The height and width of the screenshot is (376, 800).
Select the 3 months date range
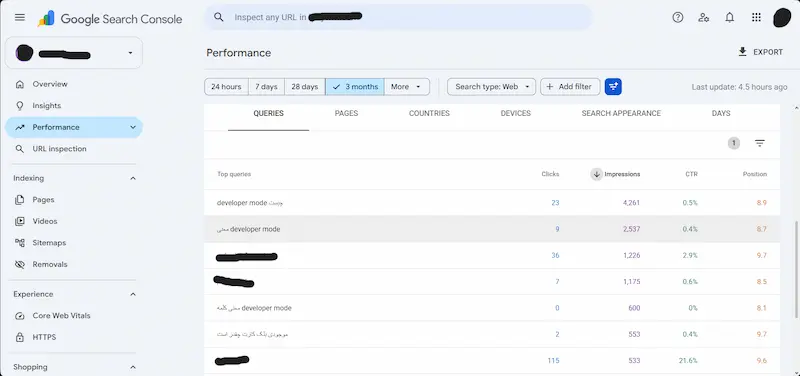coord(355,87)
